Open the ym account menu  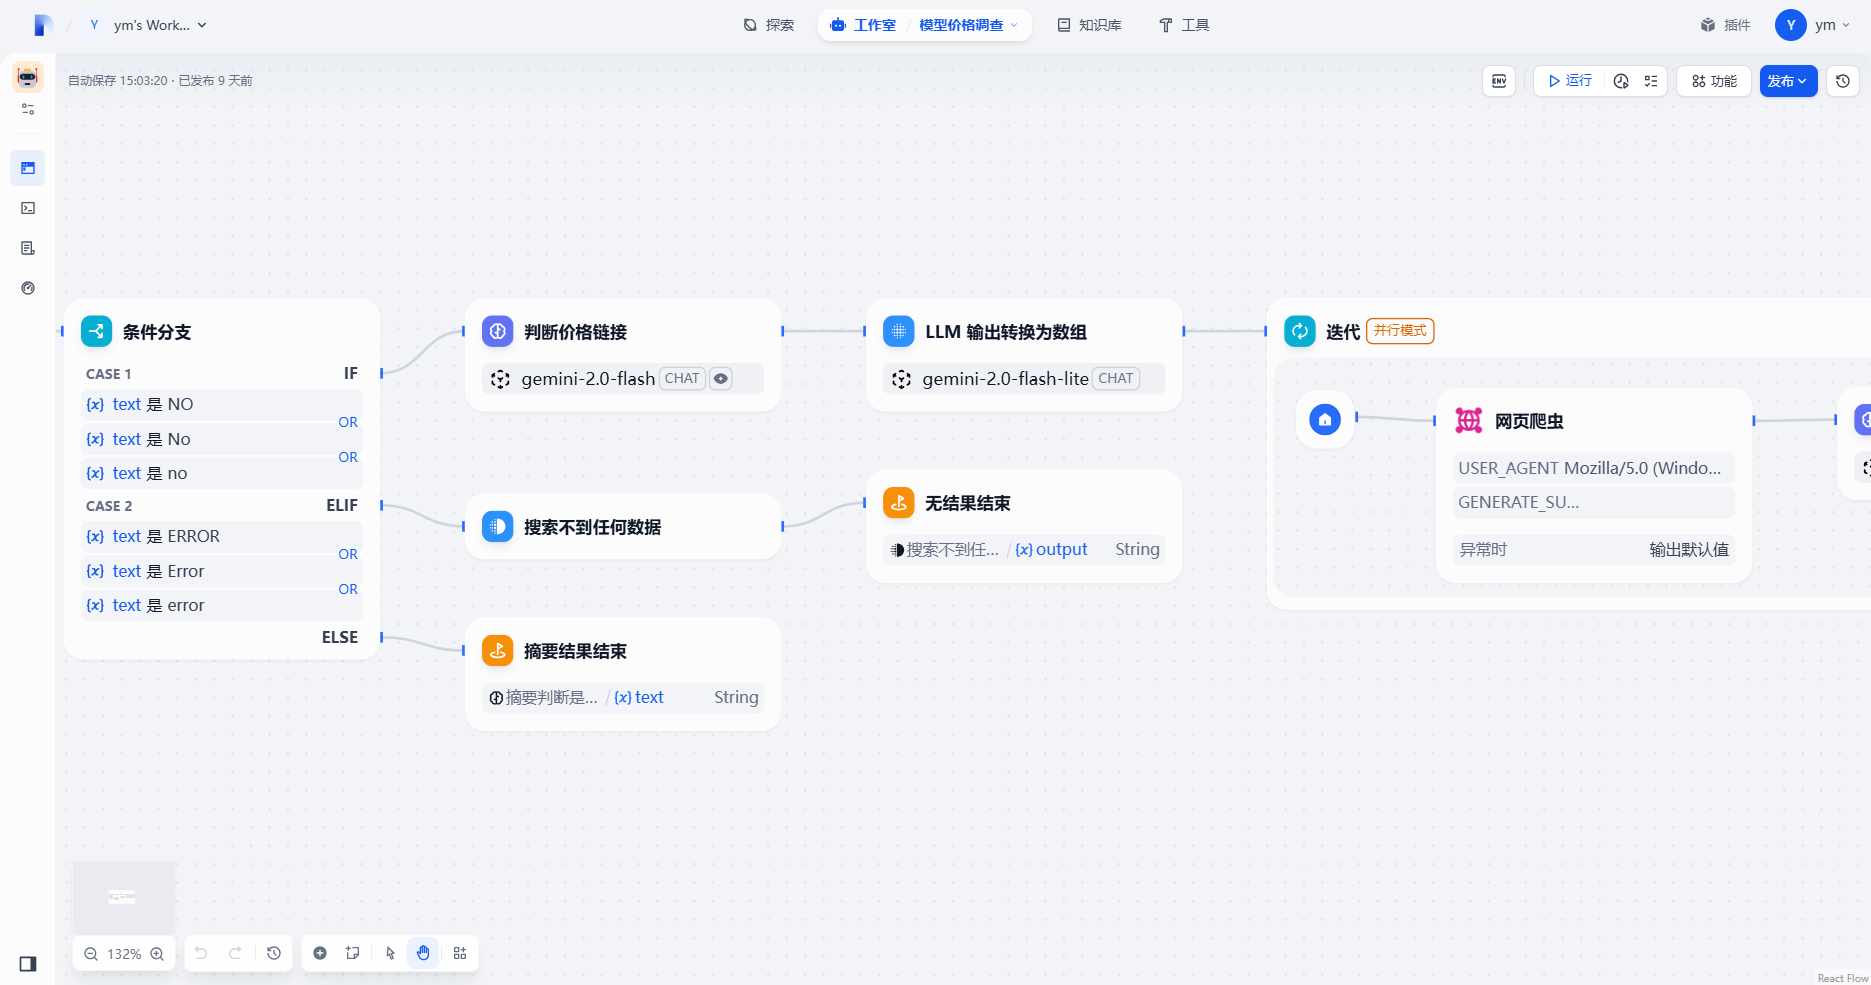(1813, 25)
